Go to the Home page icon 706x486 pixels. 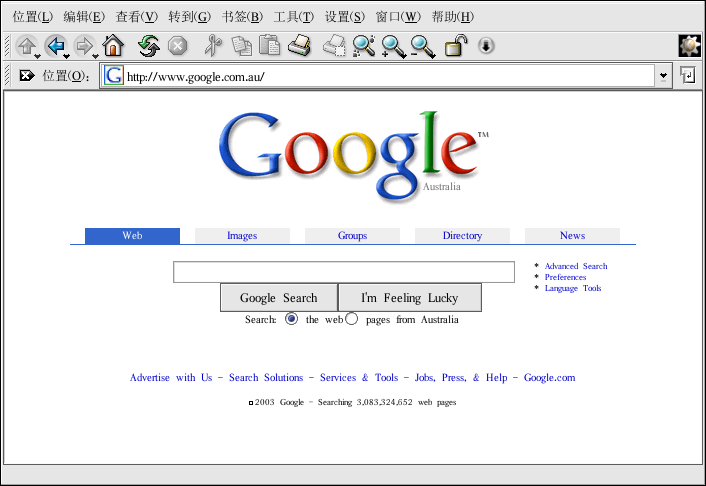click(x=113, y=45)
